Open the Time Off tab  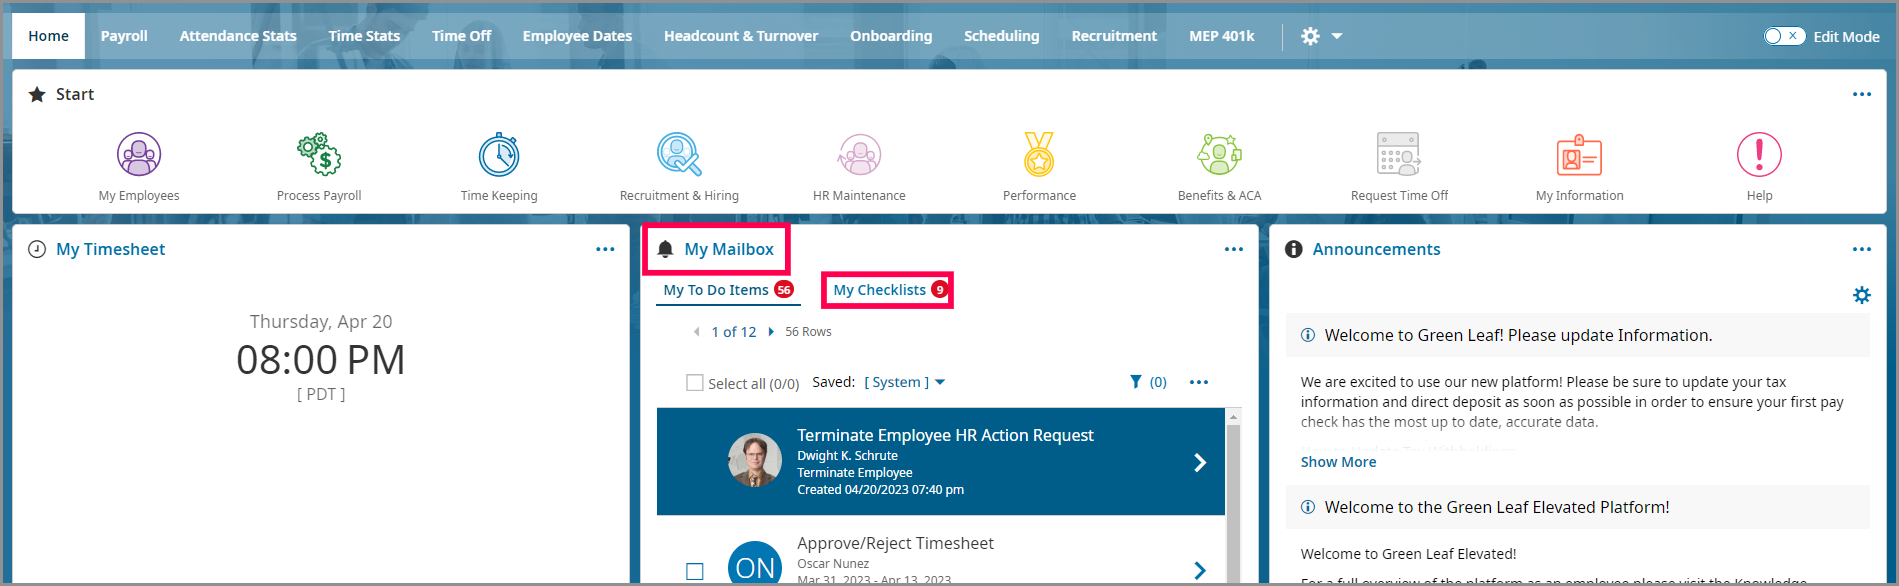pyautogui.click(x=461, y=36)
